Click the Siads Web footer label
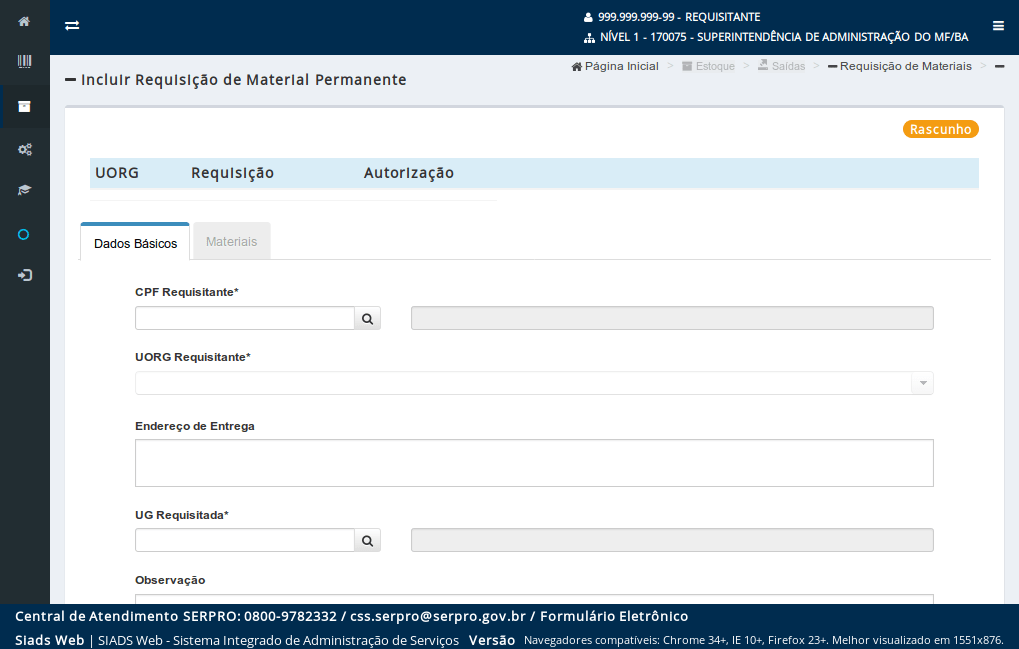Viewport: 1019px width, 649px height. (x=49, y=640)
